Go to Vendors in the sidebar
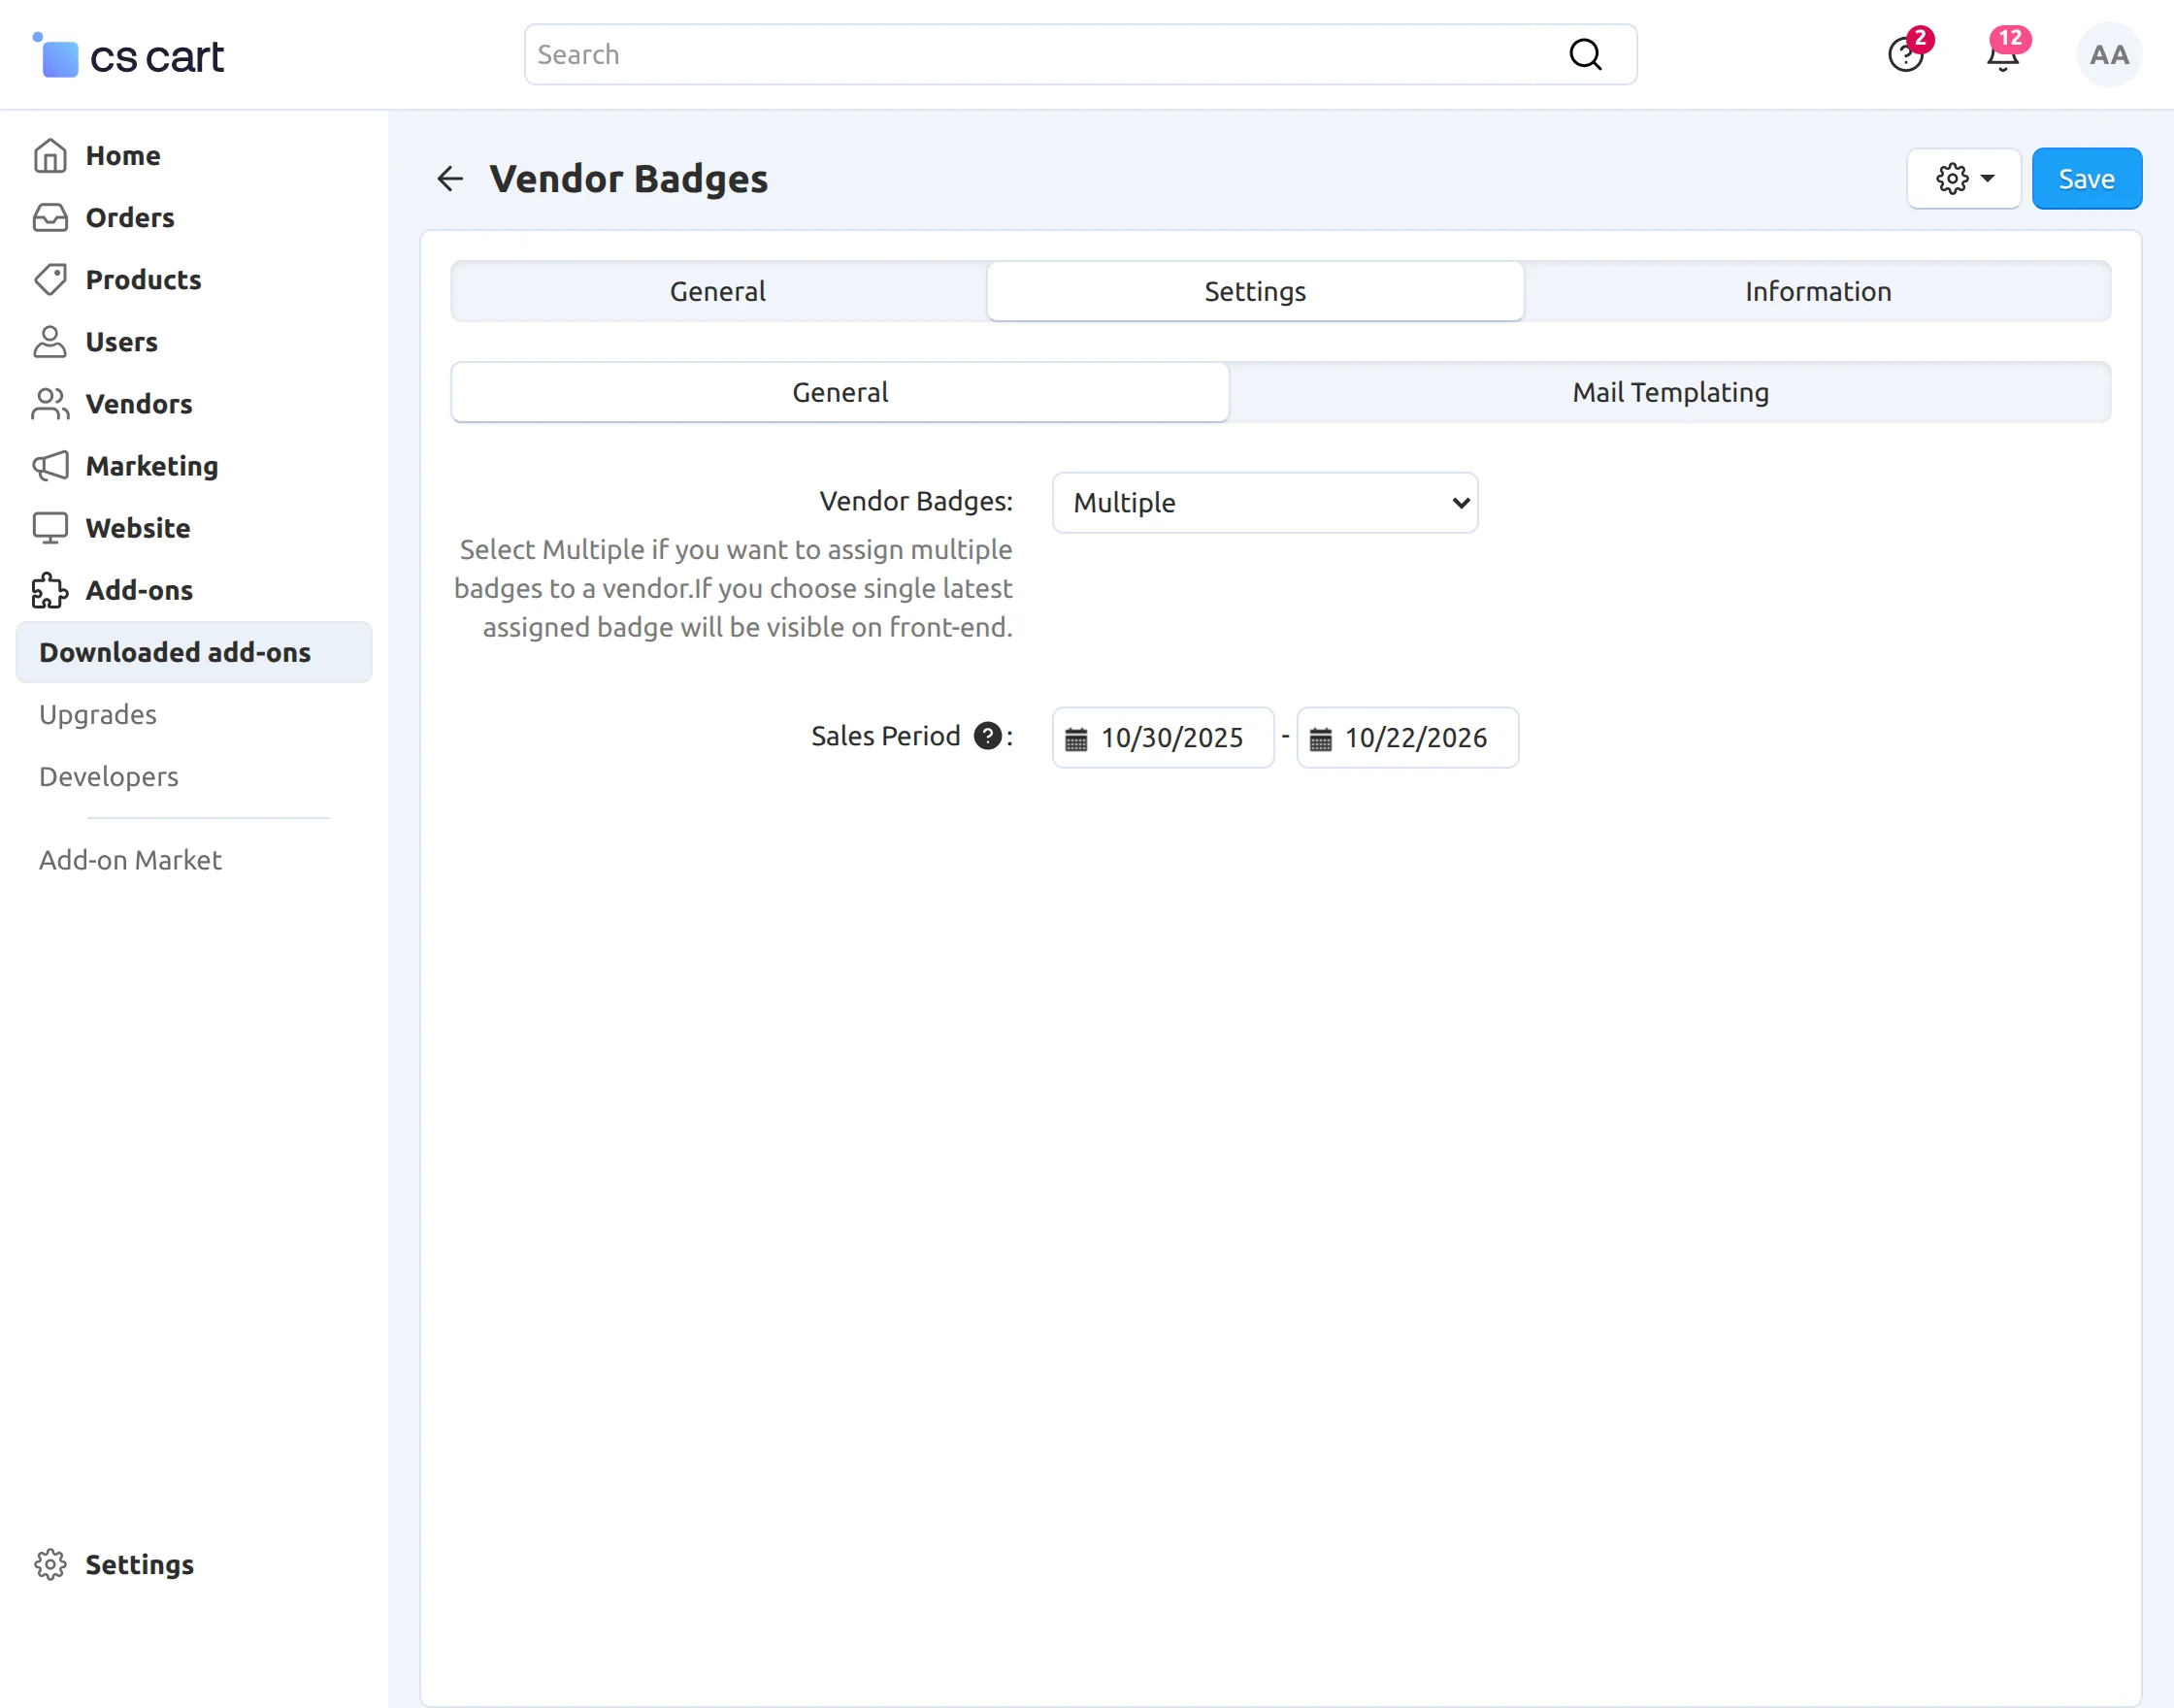This screenshot has width=2174, height=1708. (x=138, y=404)
